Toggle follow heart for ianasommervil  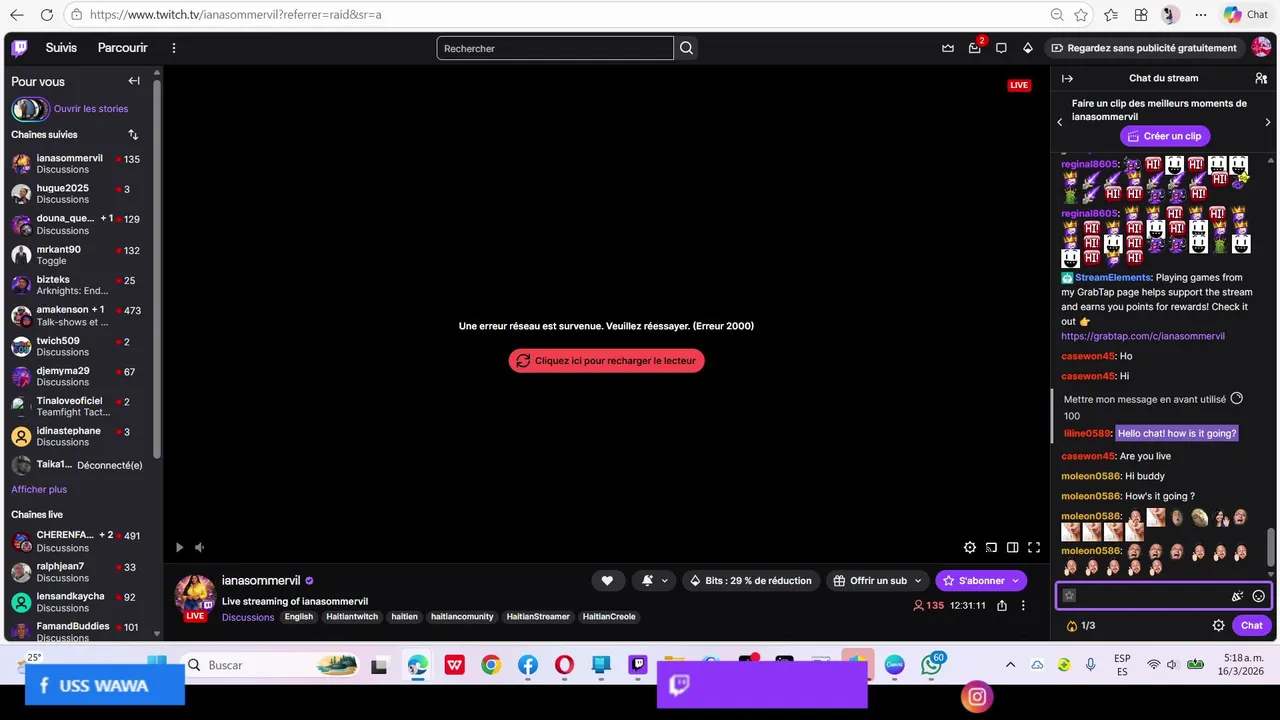607,580
